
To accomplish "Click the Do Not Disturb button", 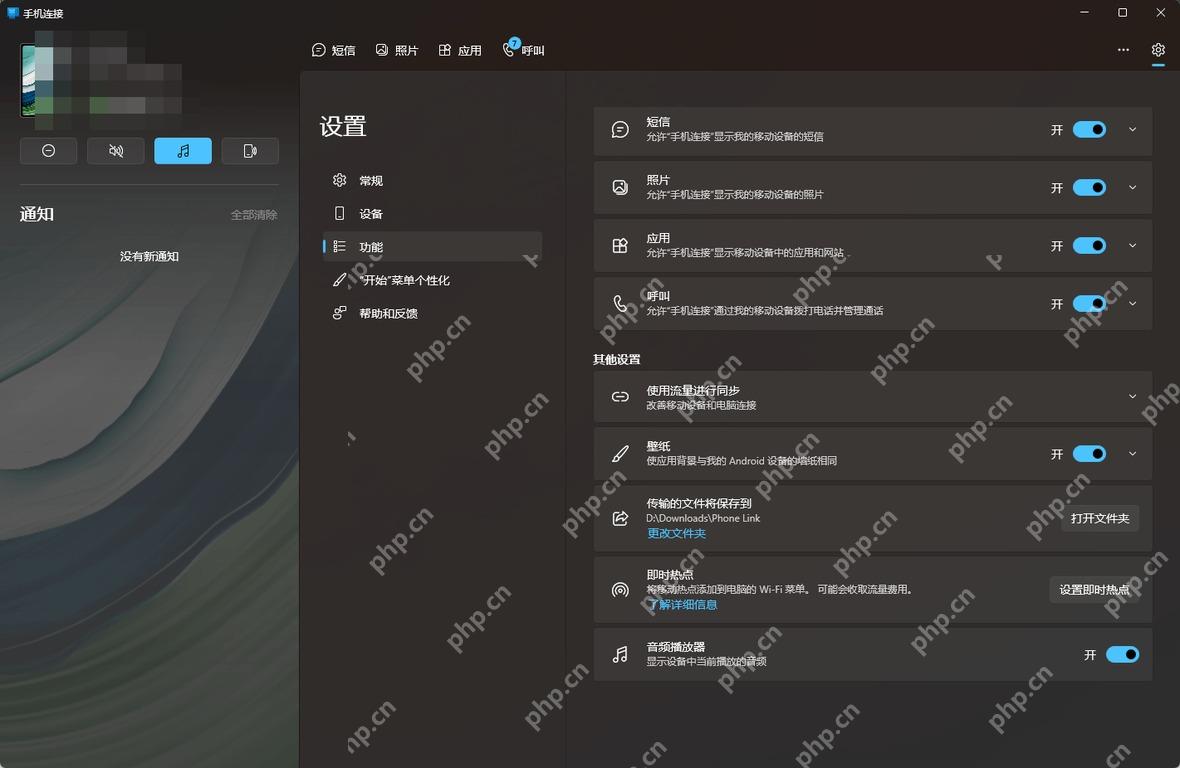I will point(48,151).
